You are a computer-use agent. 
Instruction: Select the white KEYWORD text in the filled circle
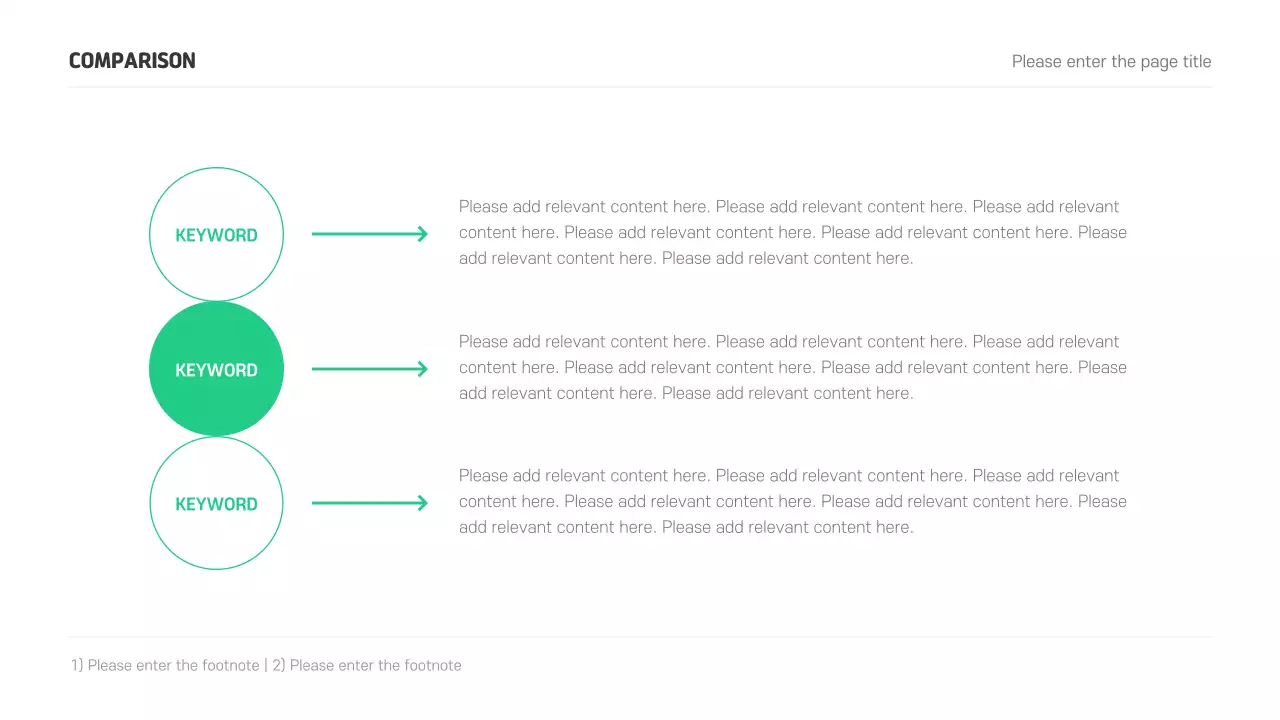click(216, 370)
